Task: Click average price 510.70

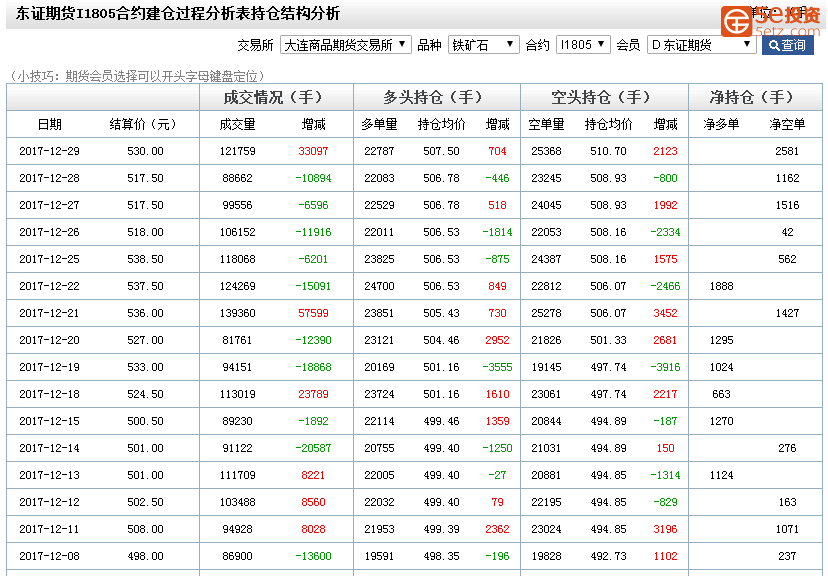Action: (x=608, y=152)
